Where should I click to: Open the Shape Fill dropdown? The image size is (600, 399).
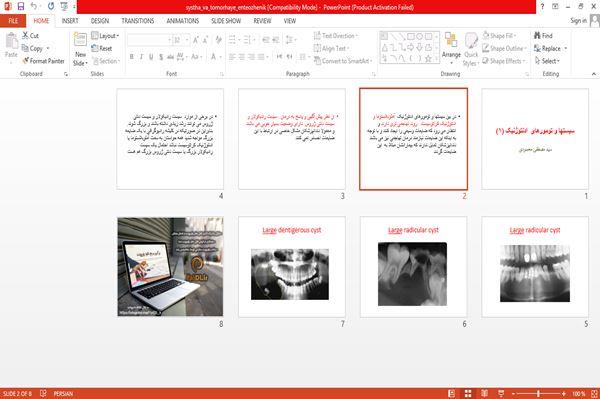point(499,36)
